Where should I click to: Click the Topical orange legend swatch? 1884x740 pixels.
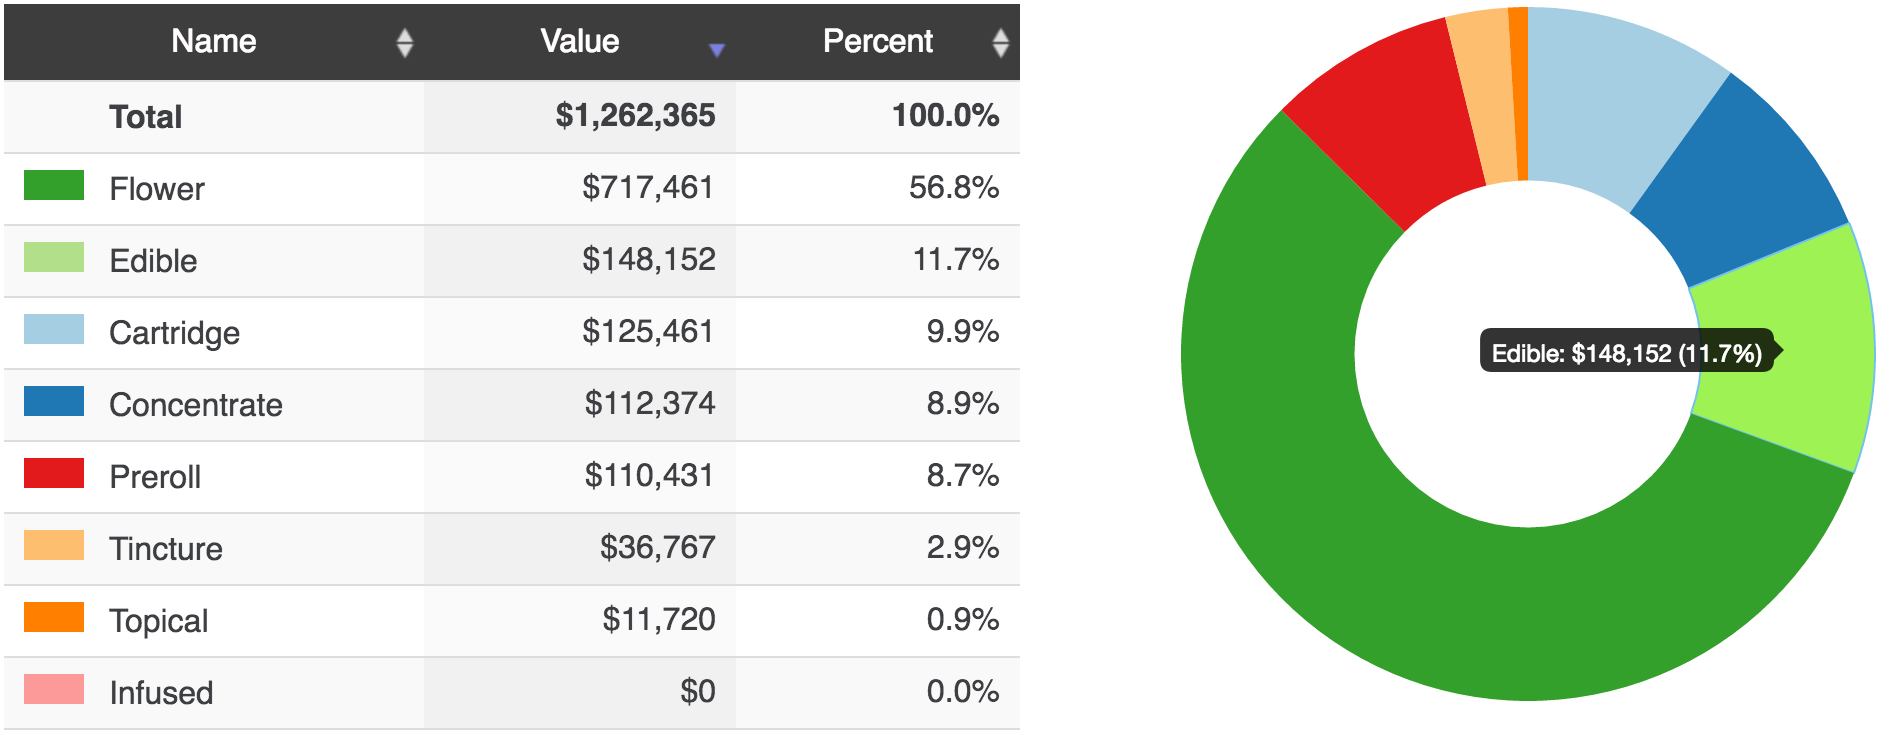tap(54, 618)
